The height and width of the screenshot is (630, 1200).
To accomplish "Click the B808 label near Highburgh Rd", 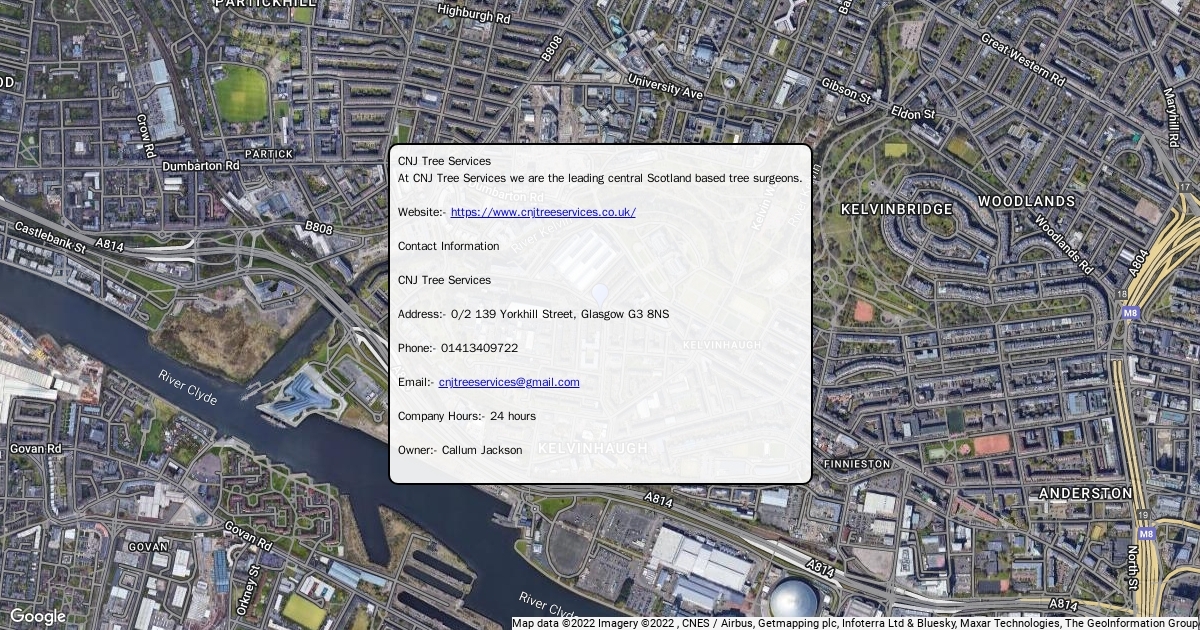I will pyautogui.click(x=552, y=48).
